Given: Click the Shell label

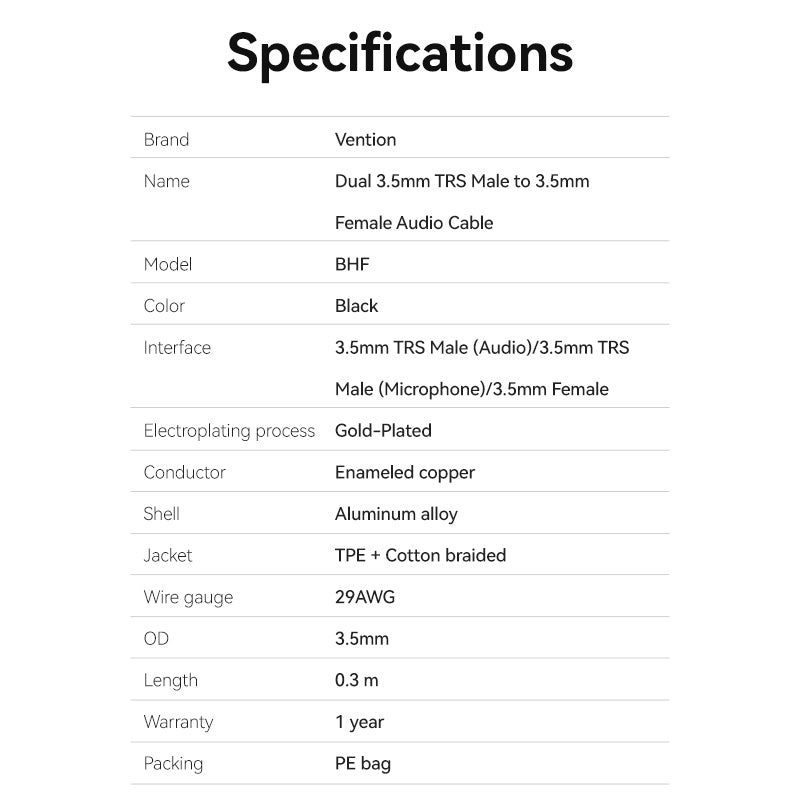Looking at the screenshot, I should tap(161, 514).
